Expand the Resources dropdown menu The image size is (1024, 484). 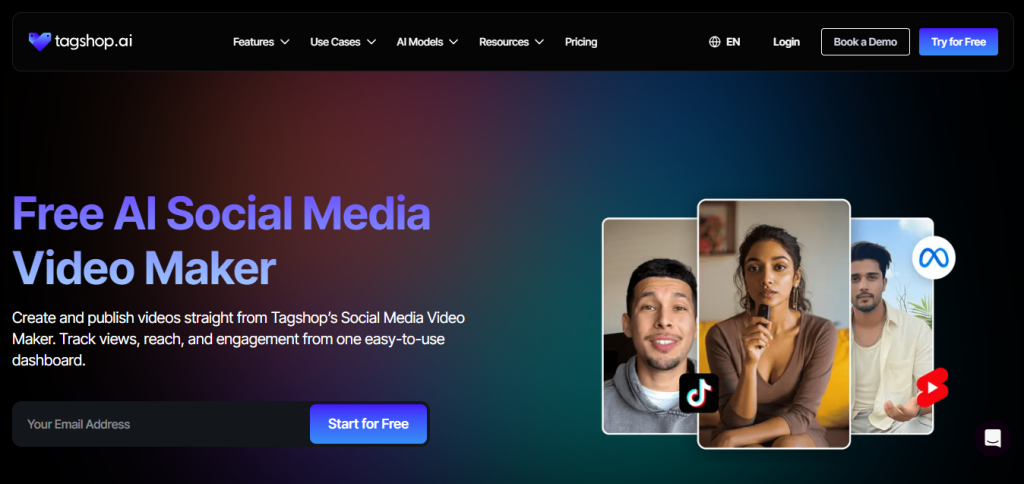511,42
